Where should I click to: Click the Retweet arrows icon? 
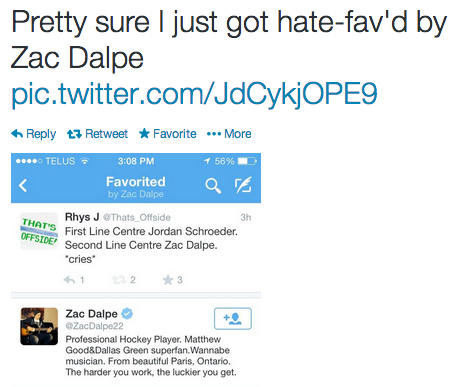pos(74,134)
